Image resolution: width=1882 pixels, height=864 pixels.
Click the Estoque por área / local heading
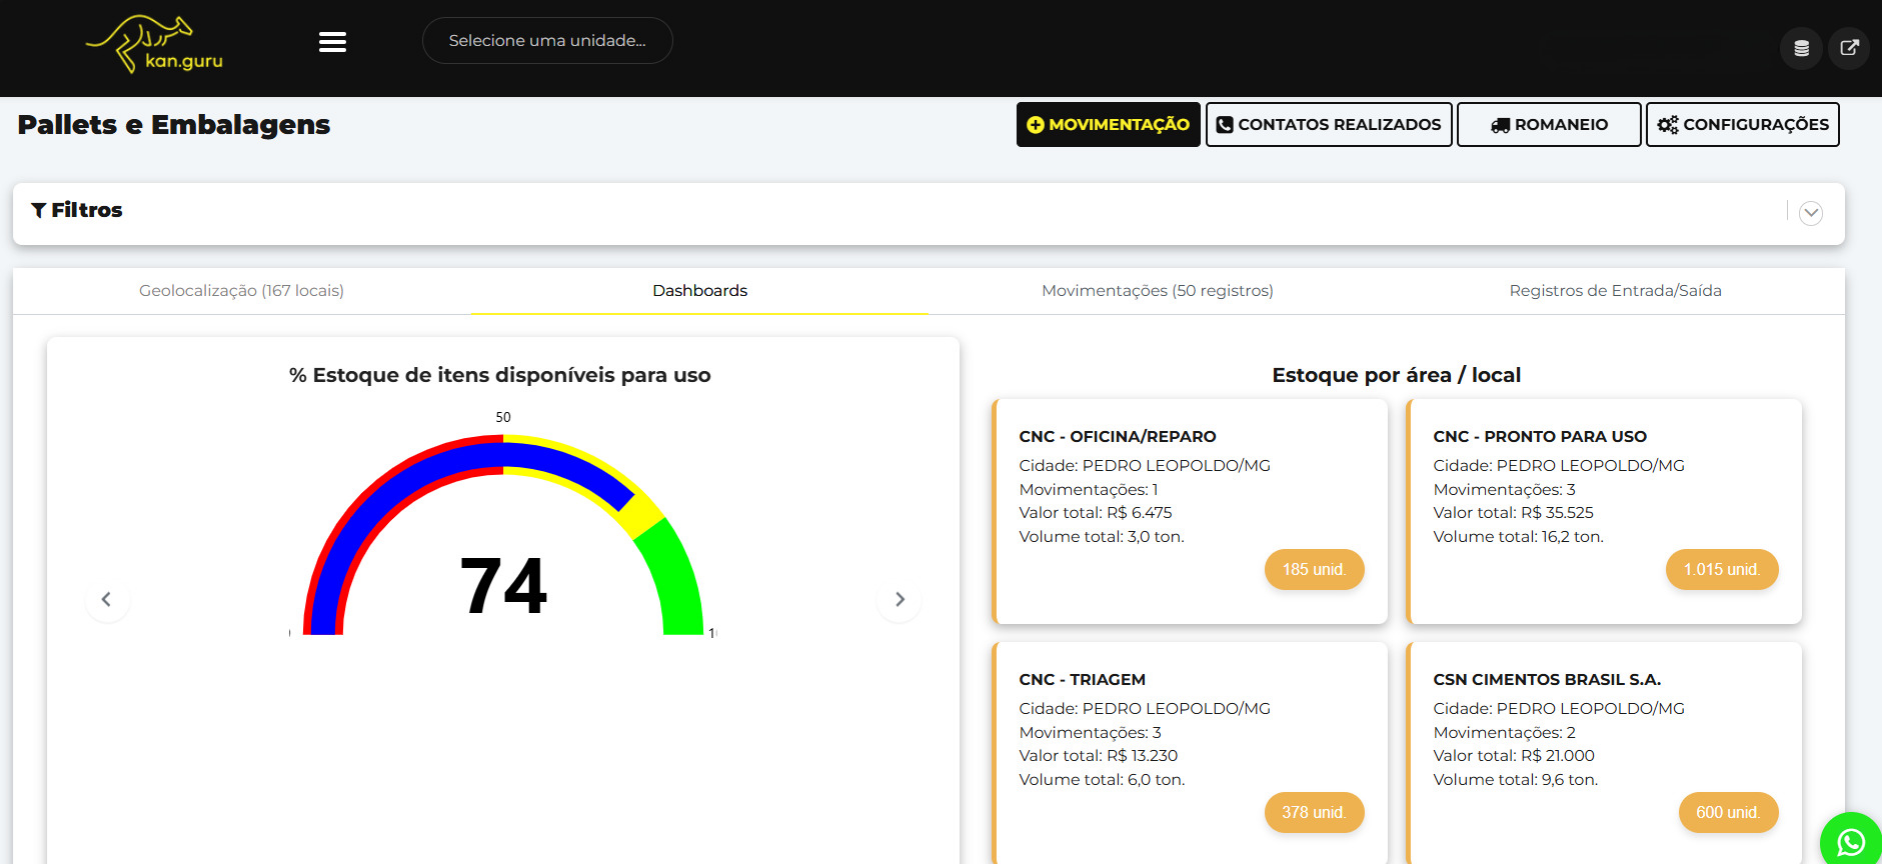click(1396, 375)
